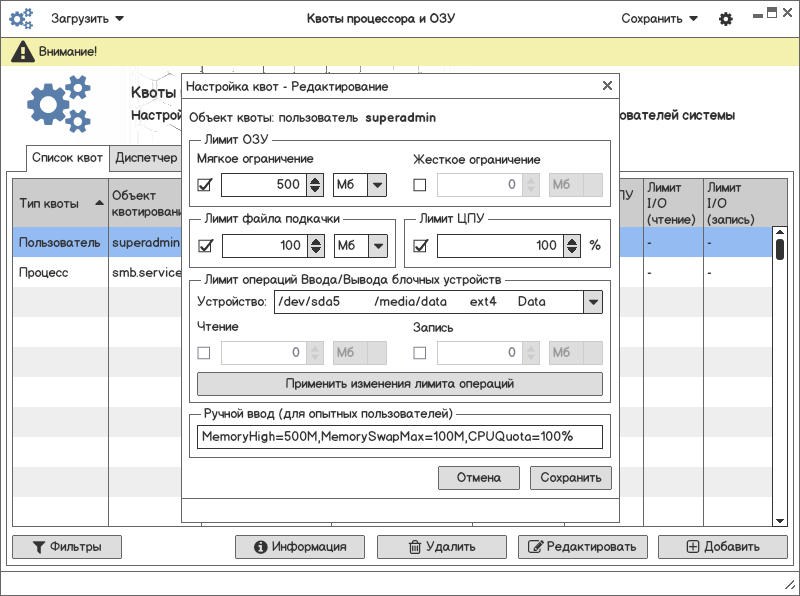Uncheck the soft RAM limit checkbox
The width and height of the screenshot is (800, 596).
click(x=205, y=185)
